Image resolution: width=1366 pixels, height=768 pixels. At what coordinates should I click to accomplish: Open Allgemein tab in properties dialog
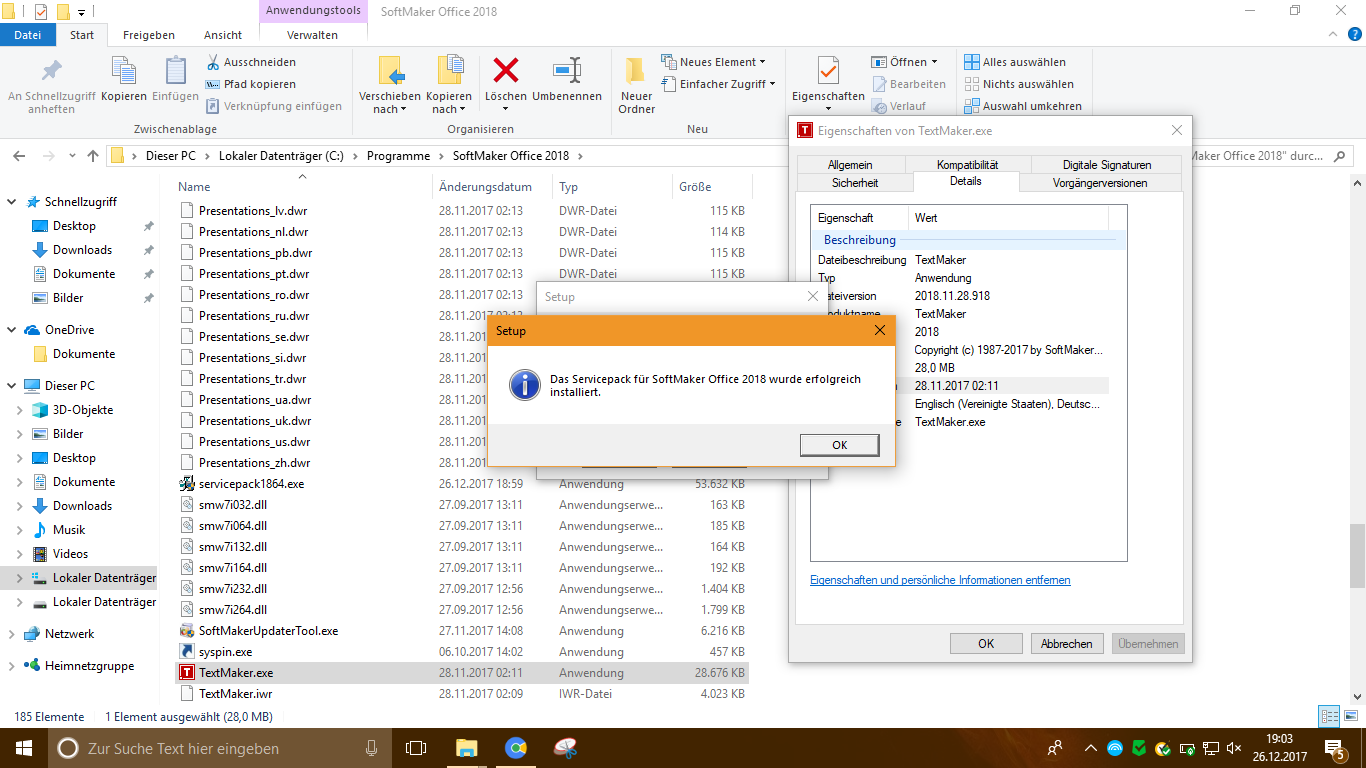(x=850, y=165)
